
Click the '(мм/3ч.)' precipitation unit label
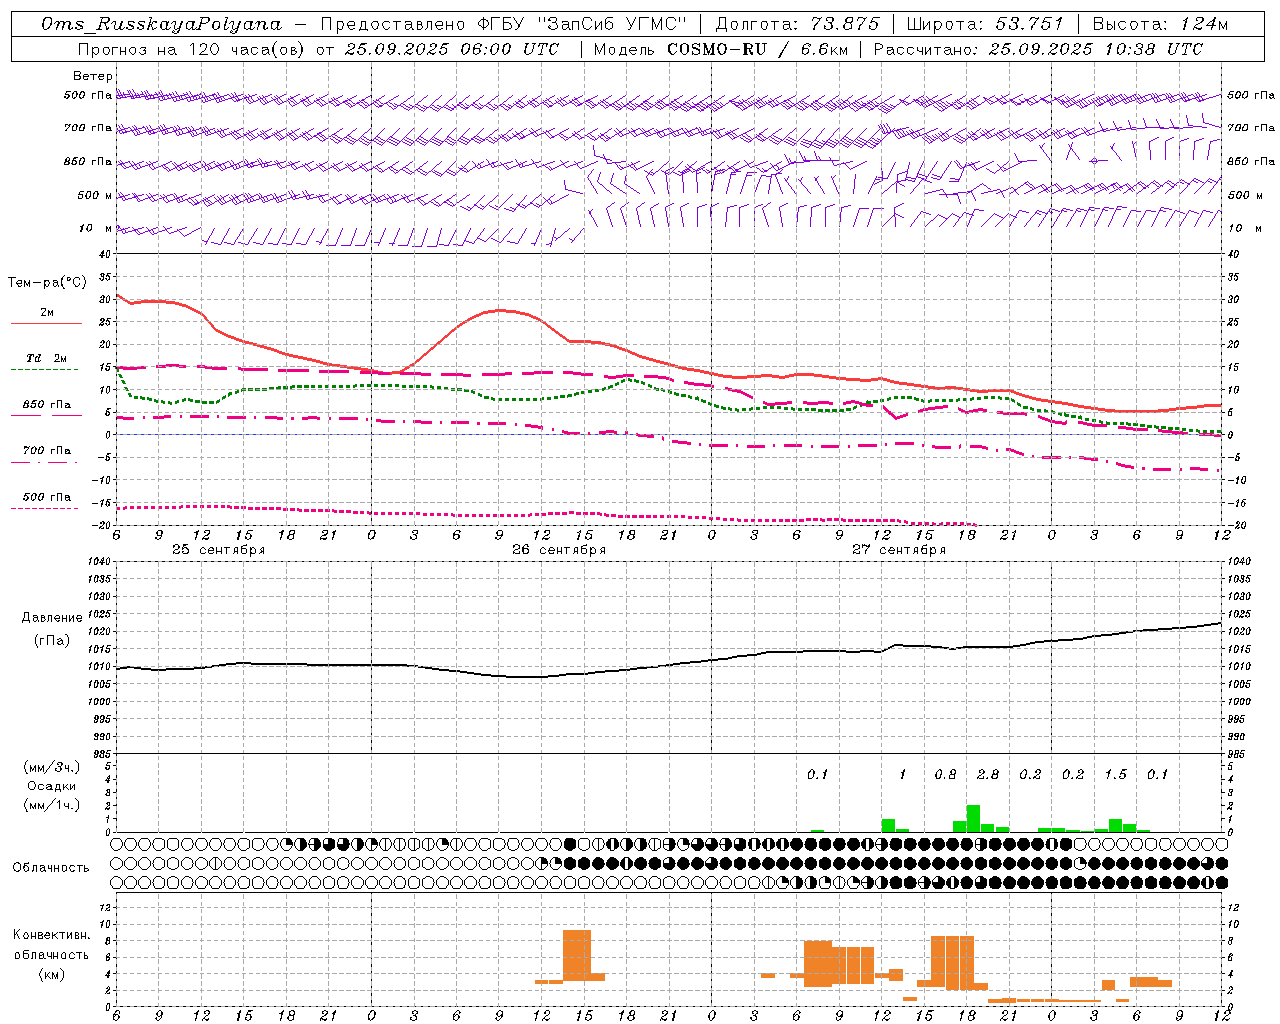[x=52, y=767]
